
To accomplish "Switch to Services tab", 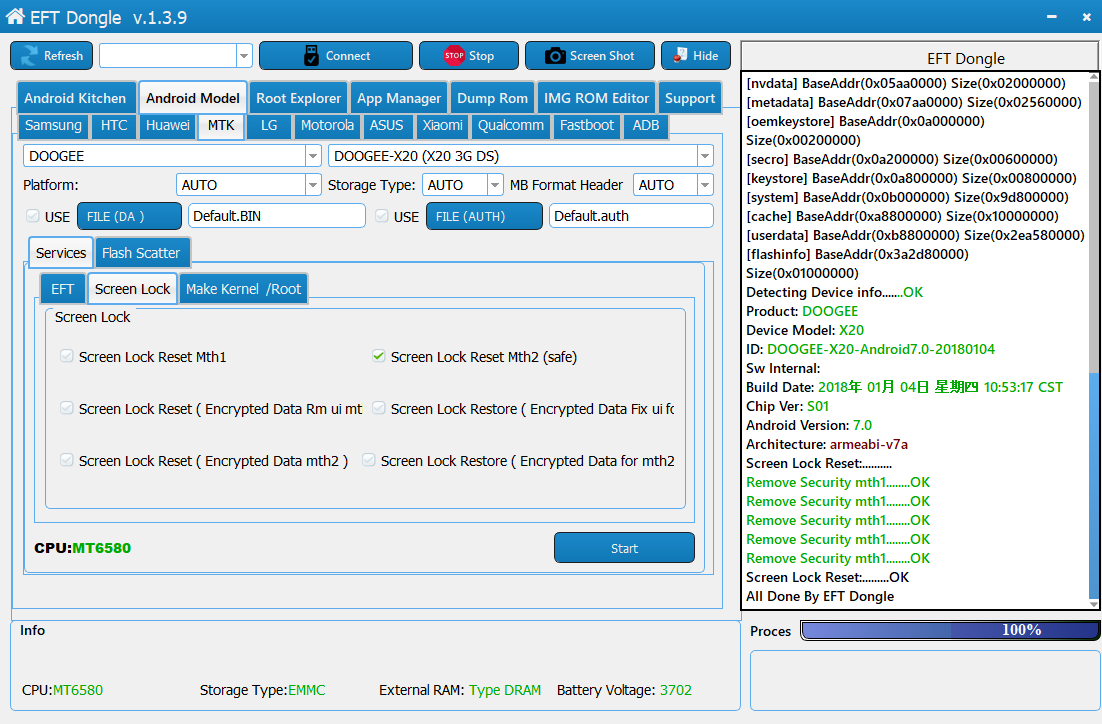I will click(x=61, y=253).
